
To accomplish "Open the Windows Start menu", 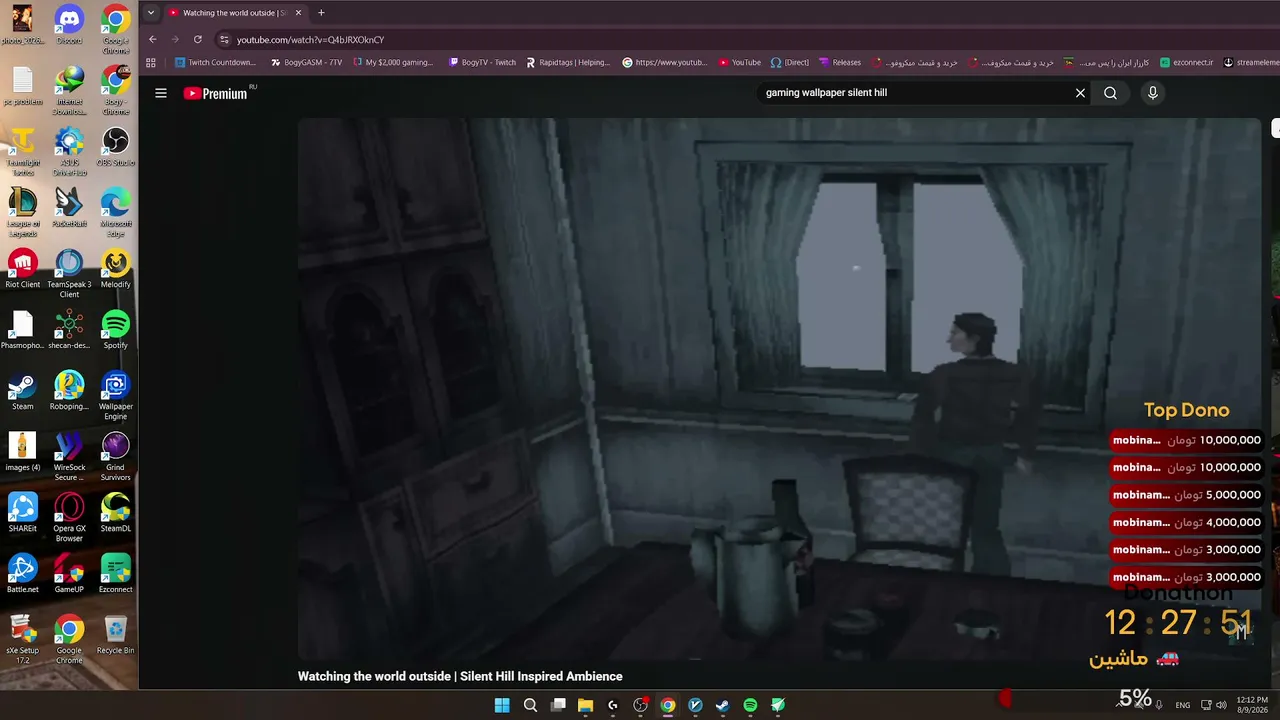I will (x=502, y=705).
